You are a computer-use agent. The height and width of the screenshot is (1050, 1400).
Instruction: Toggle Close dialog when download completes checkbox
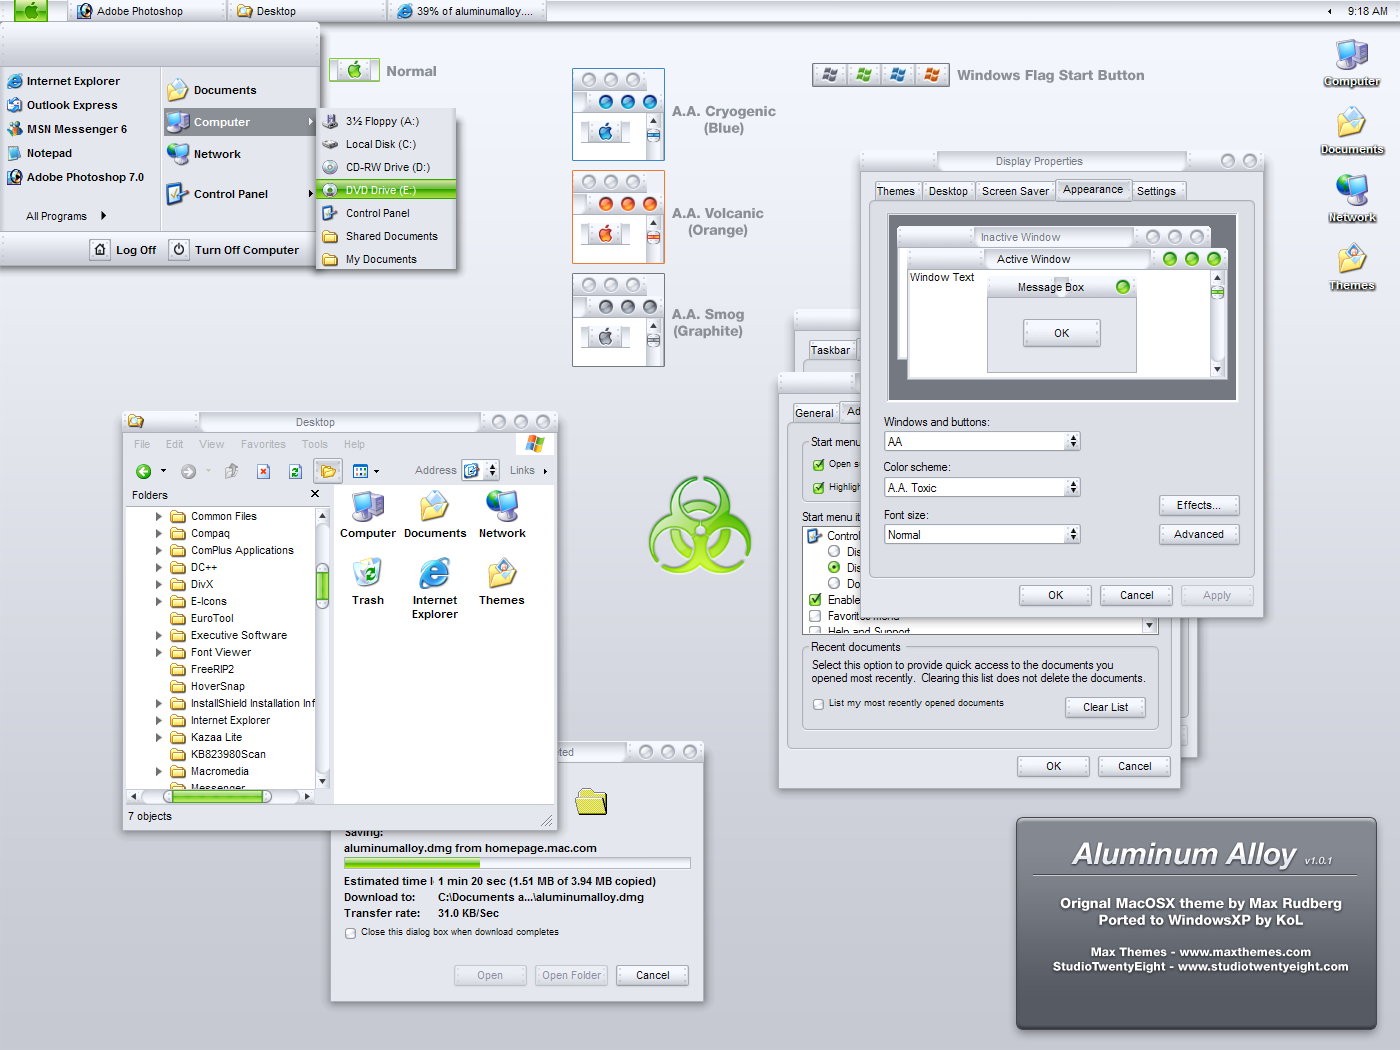(x=350, y=933)
